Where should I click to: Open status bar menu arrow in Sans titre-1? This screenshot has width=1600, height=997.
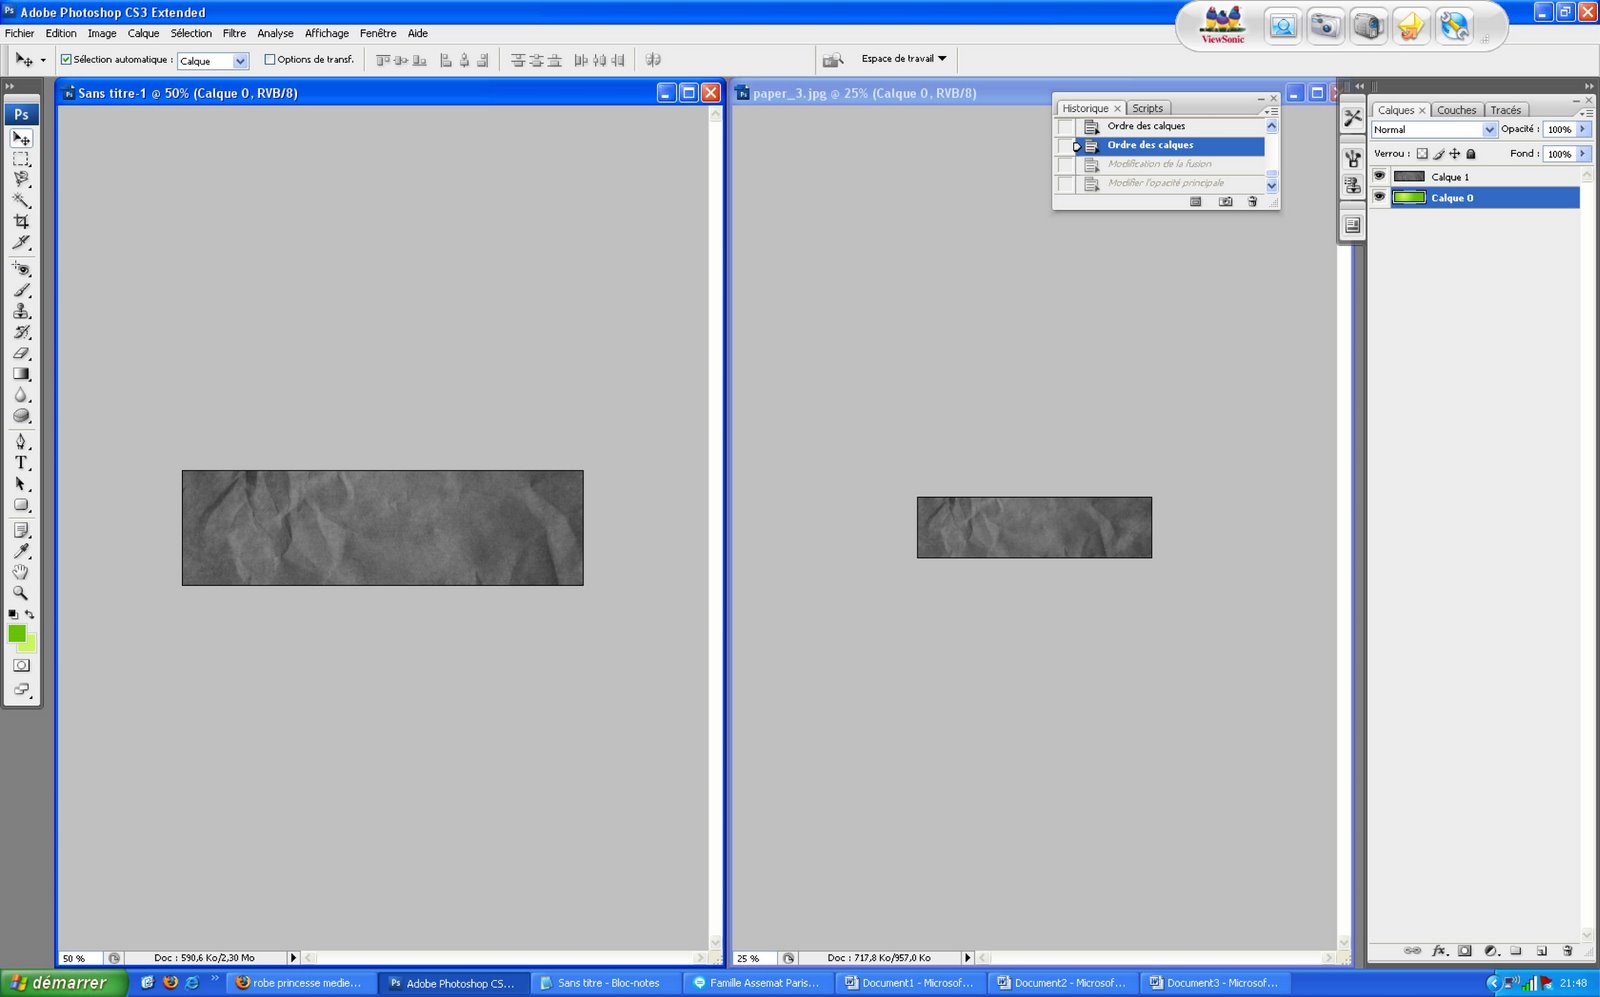[293, 958]
